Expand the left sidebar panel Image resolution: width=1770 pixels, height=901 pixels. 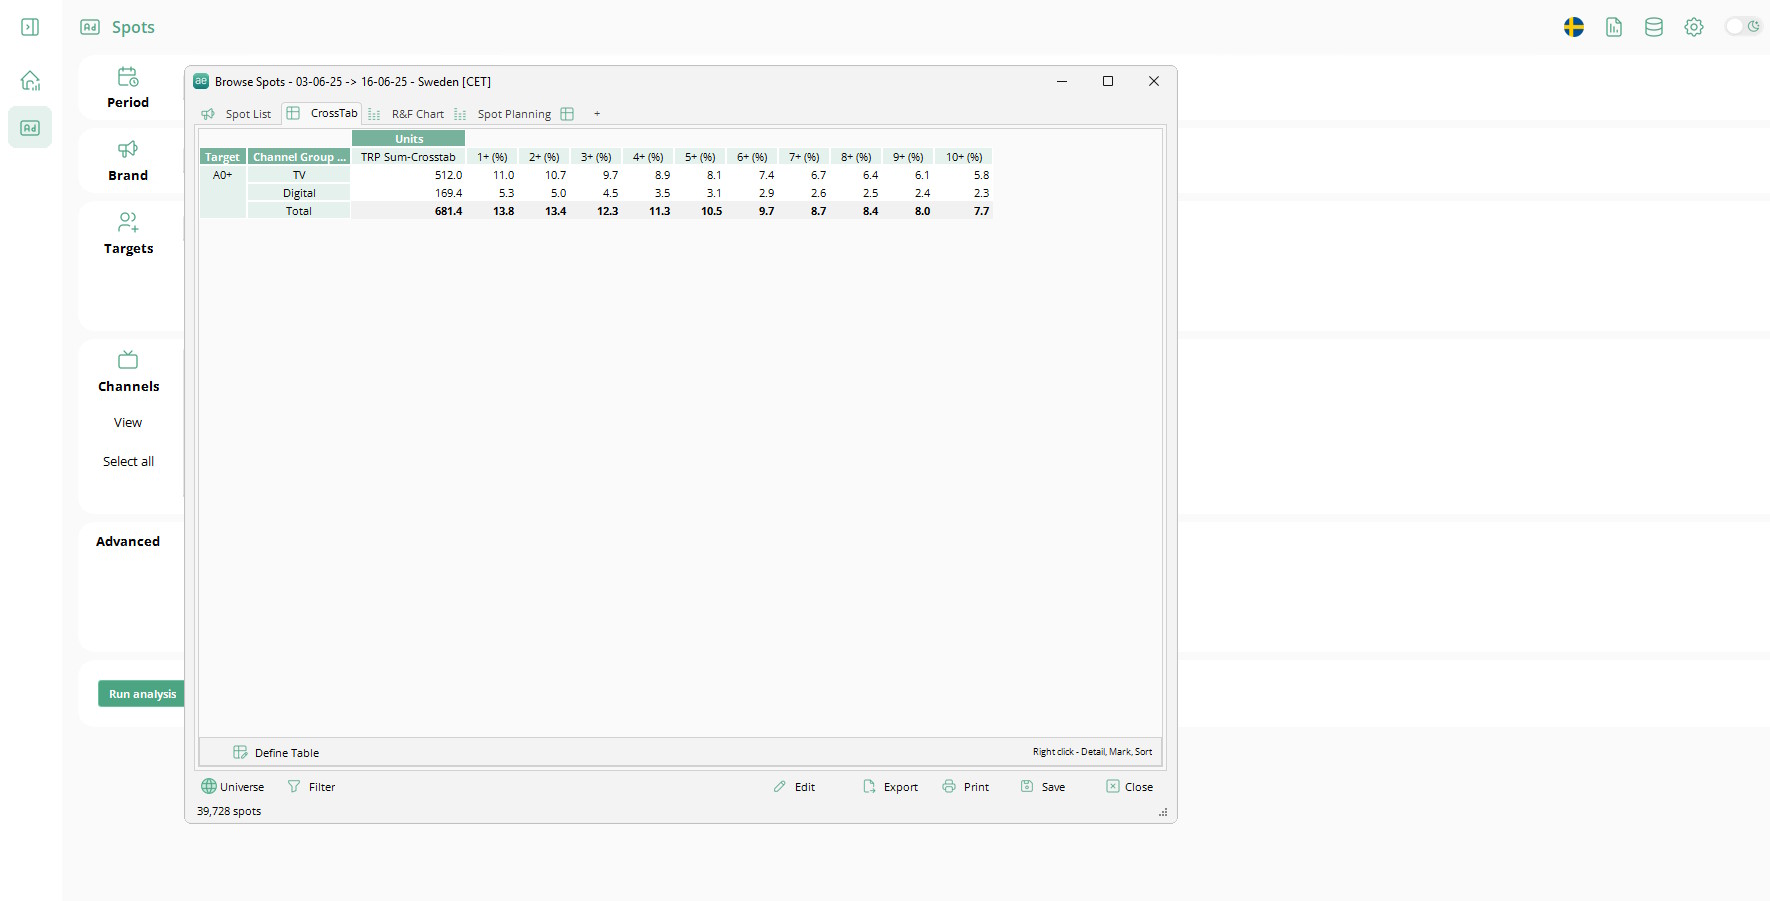coord(30,27)
